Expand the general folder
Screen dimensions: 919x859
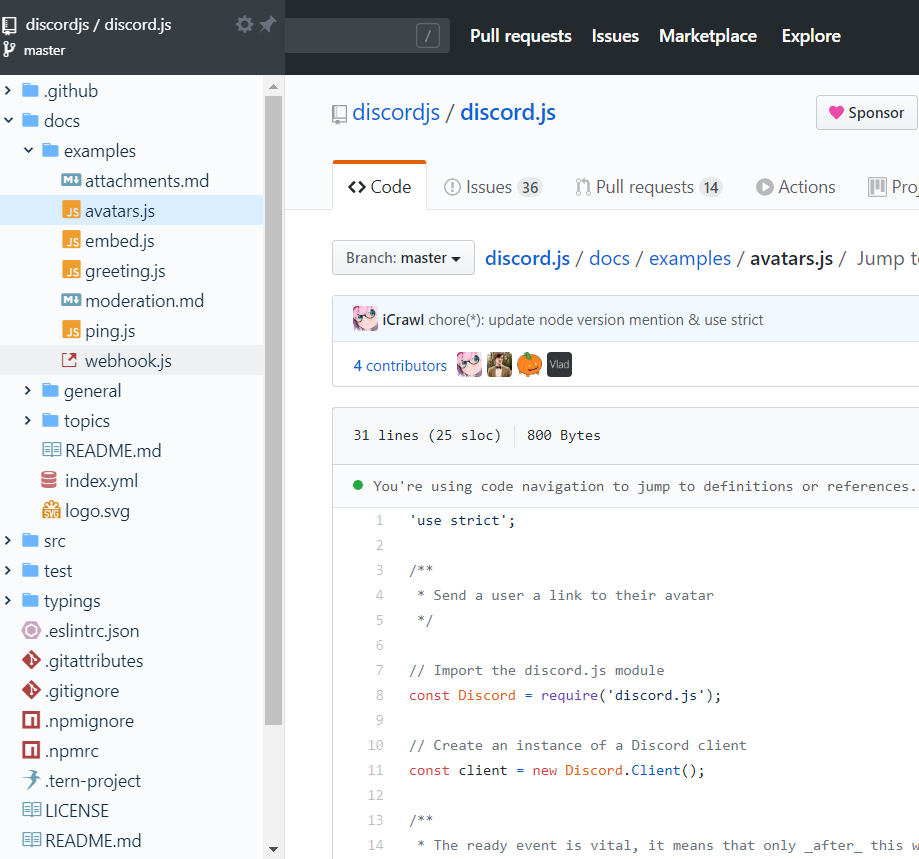(28, 390)
